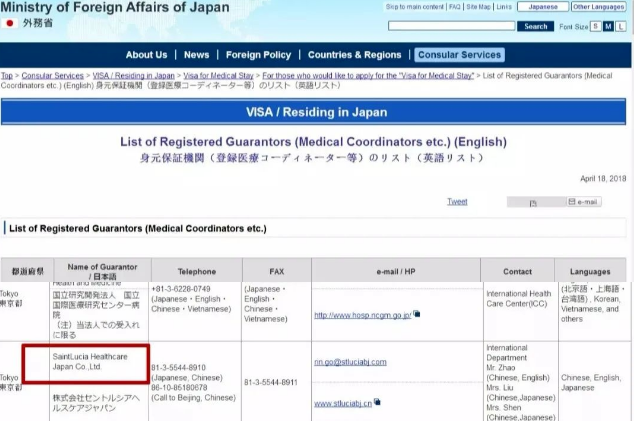Click the Tweet link

click(x=457, y=202)
